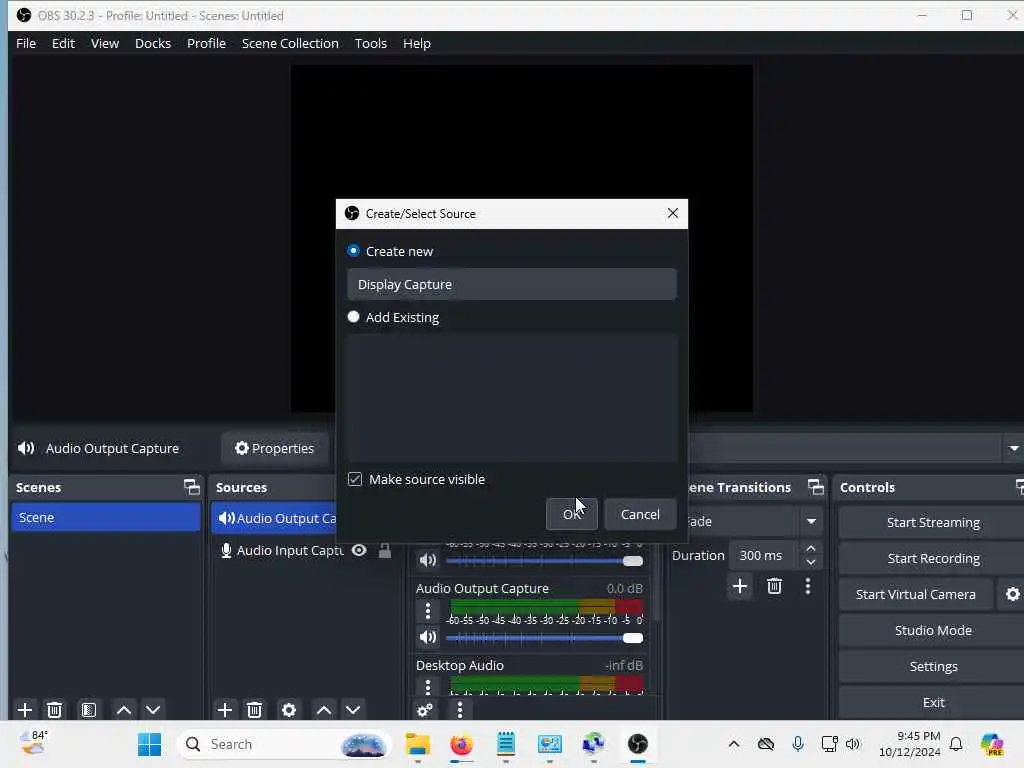
Task: Move scene down with arrow icon
Action: 153,710
